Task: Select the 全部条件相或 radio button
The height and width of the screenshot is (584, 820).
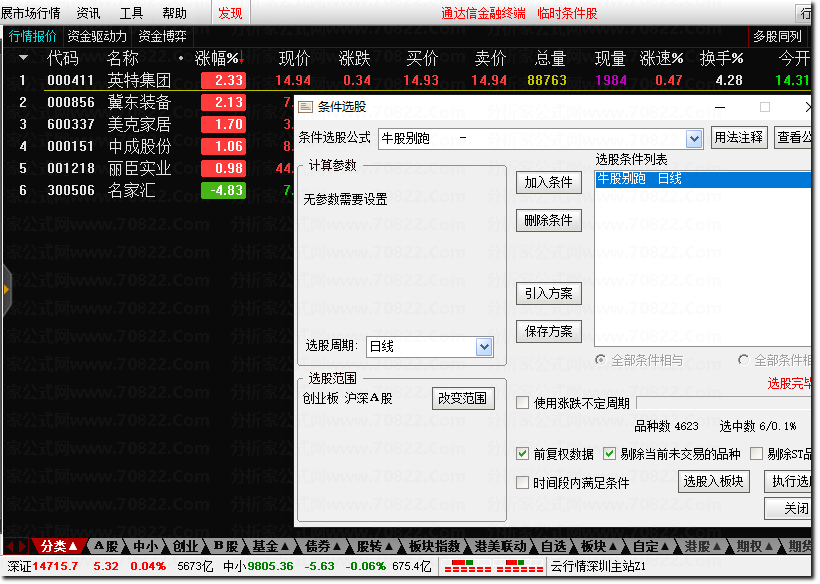Action: (743, 360)
